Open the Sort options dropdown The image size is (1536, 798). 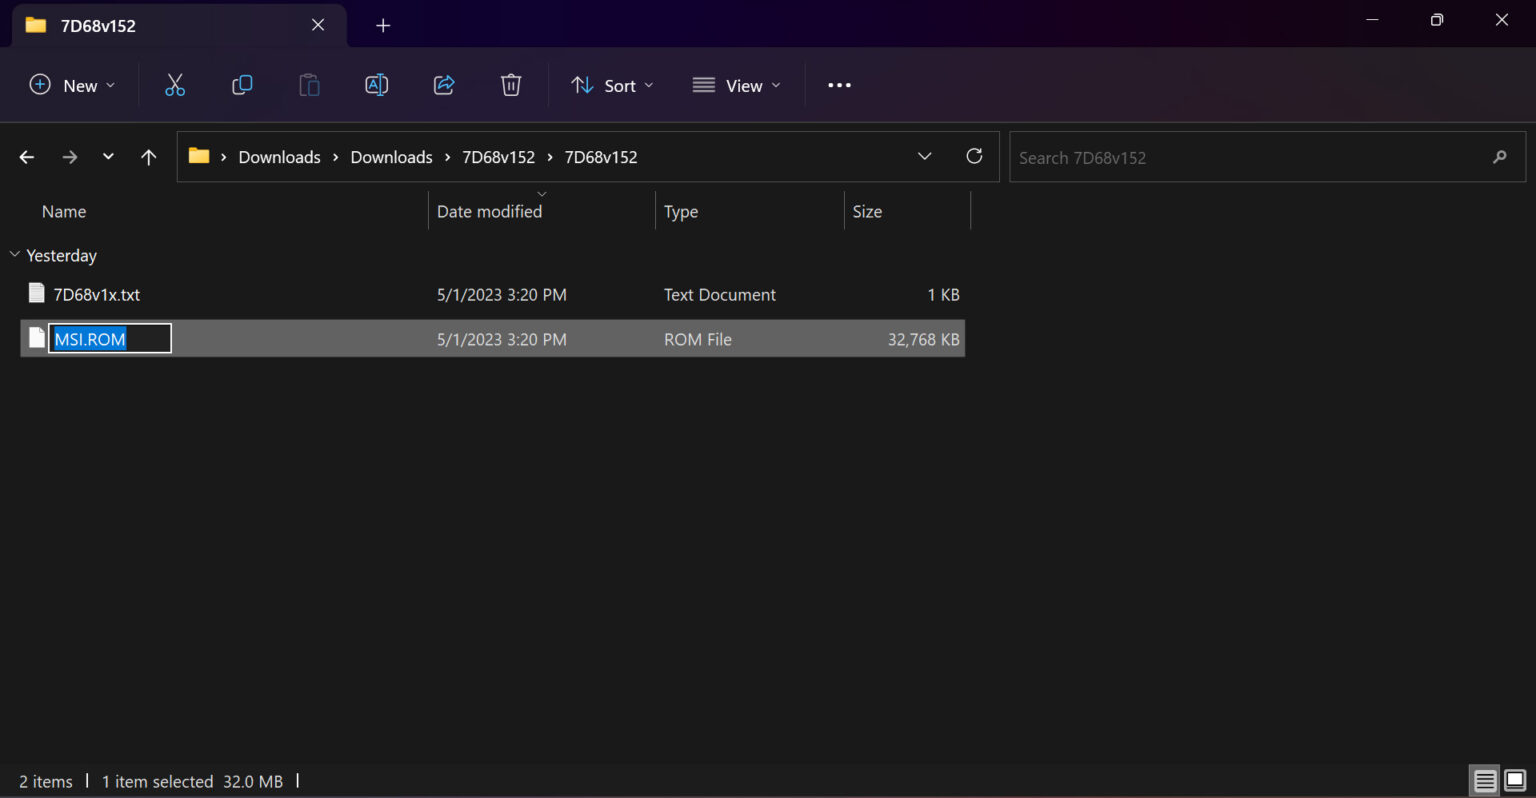(612, 86)
